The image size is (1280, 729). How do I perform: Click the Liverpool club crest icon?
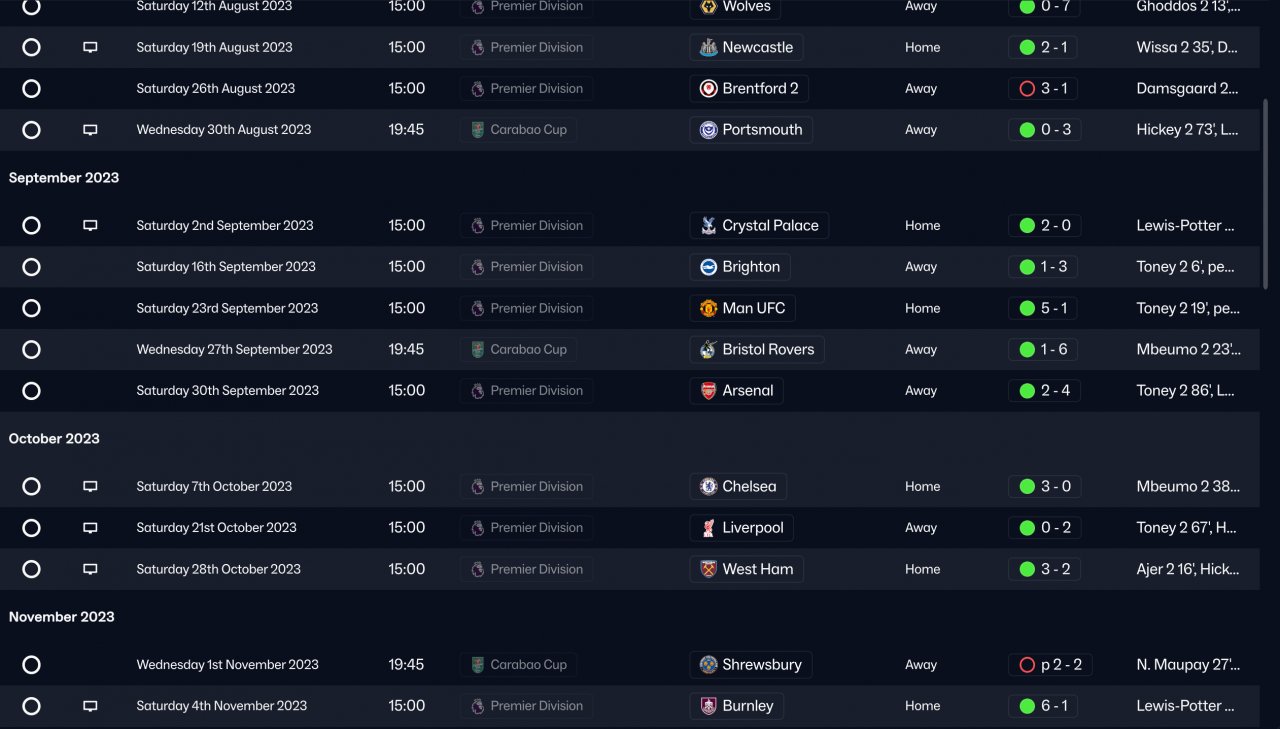point(708,528)
